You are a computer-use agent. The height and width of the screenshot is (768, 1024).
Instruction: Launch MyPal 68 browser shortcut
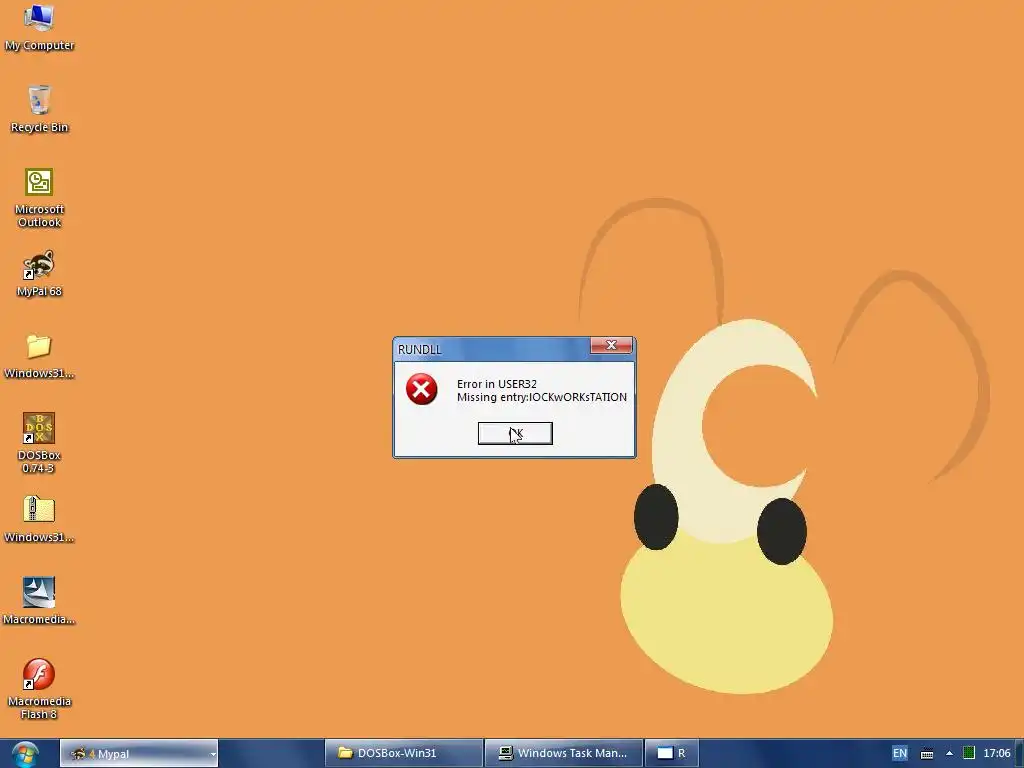[x=39, y=273]
